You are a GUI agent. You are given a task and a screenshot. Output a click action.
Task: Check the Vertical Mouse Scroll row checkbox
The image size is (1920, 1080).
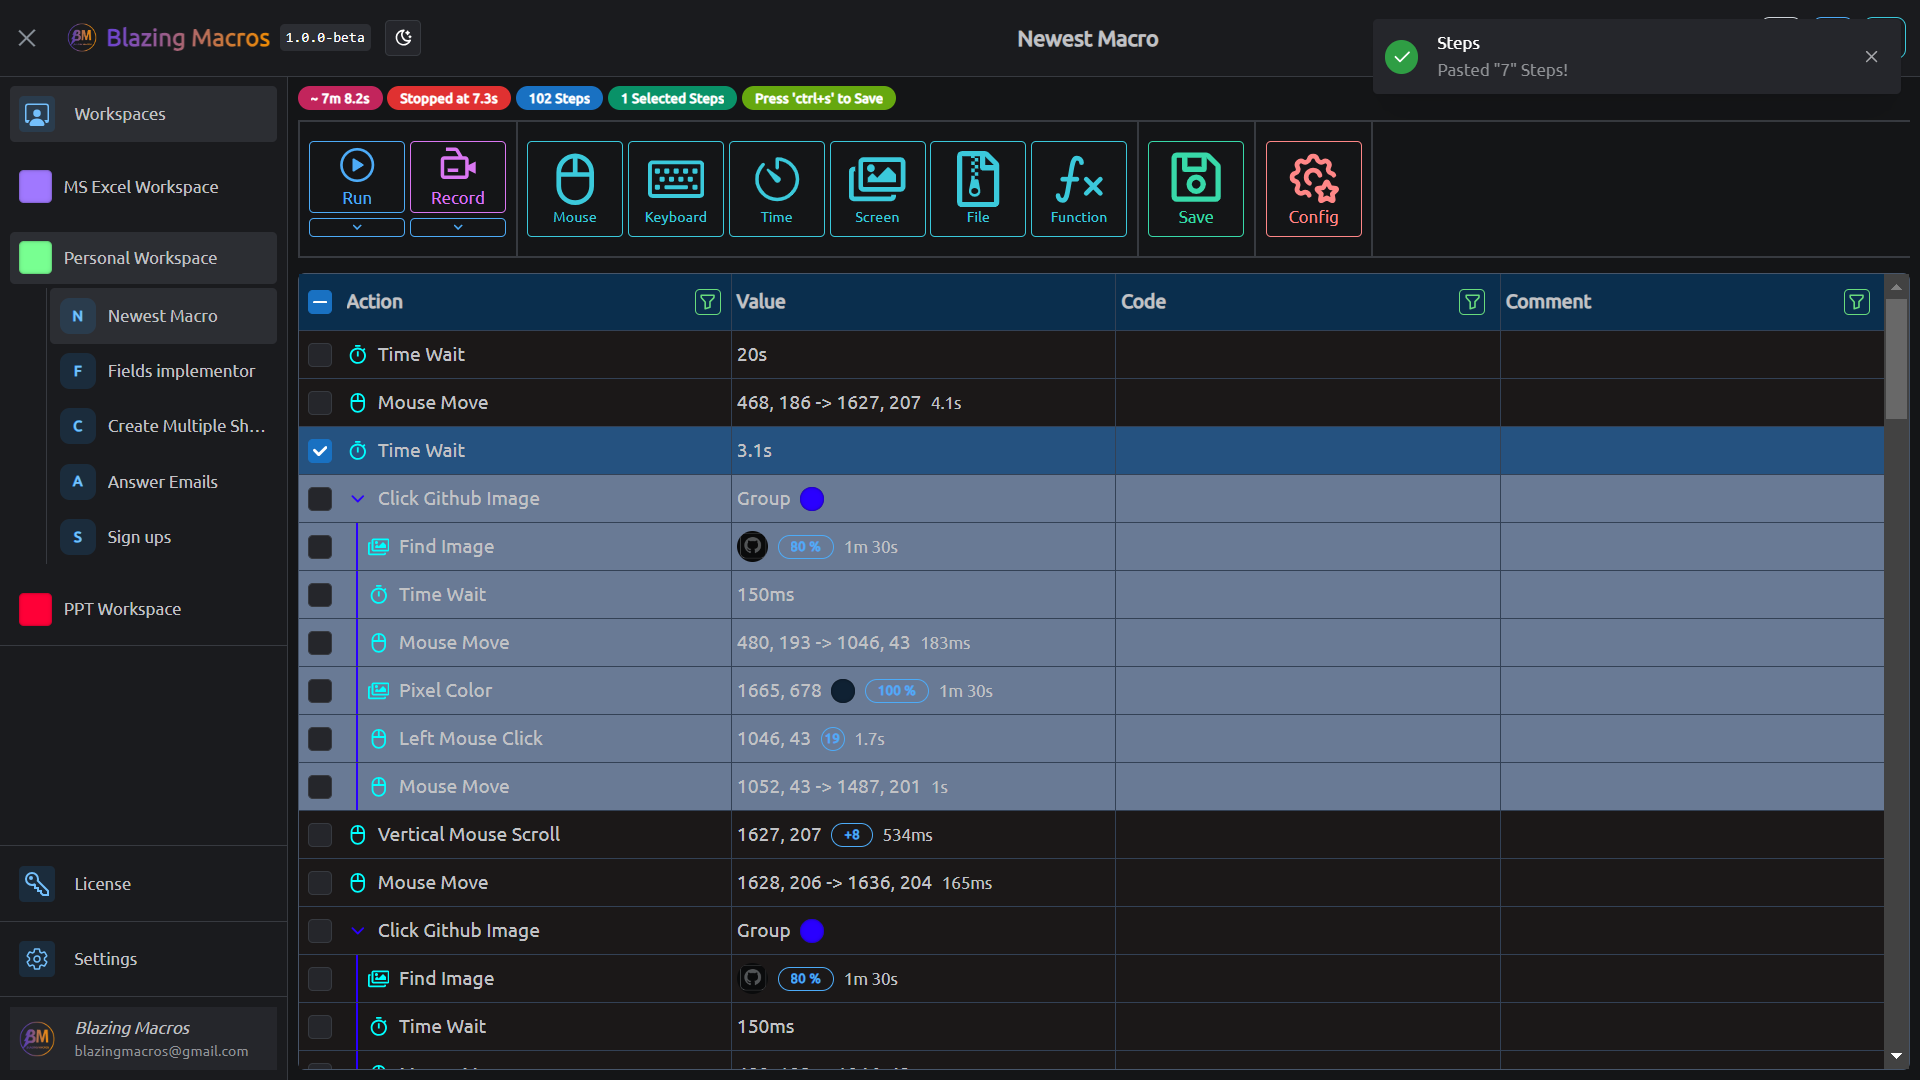320,835
